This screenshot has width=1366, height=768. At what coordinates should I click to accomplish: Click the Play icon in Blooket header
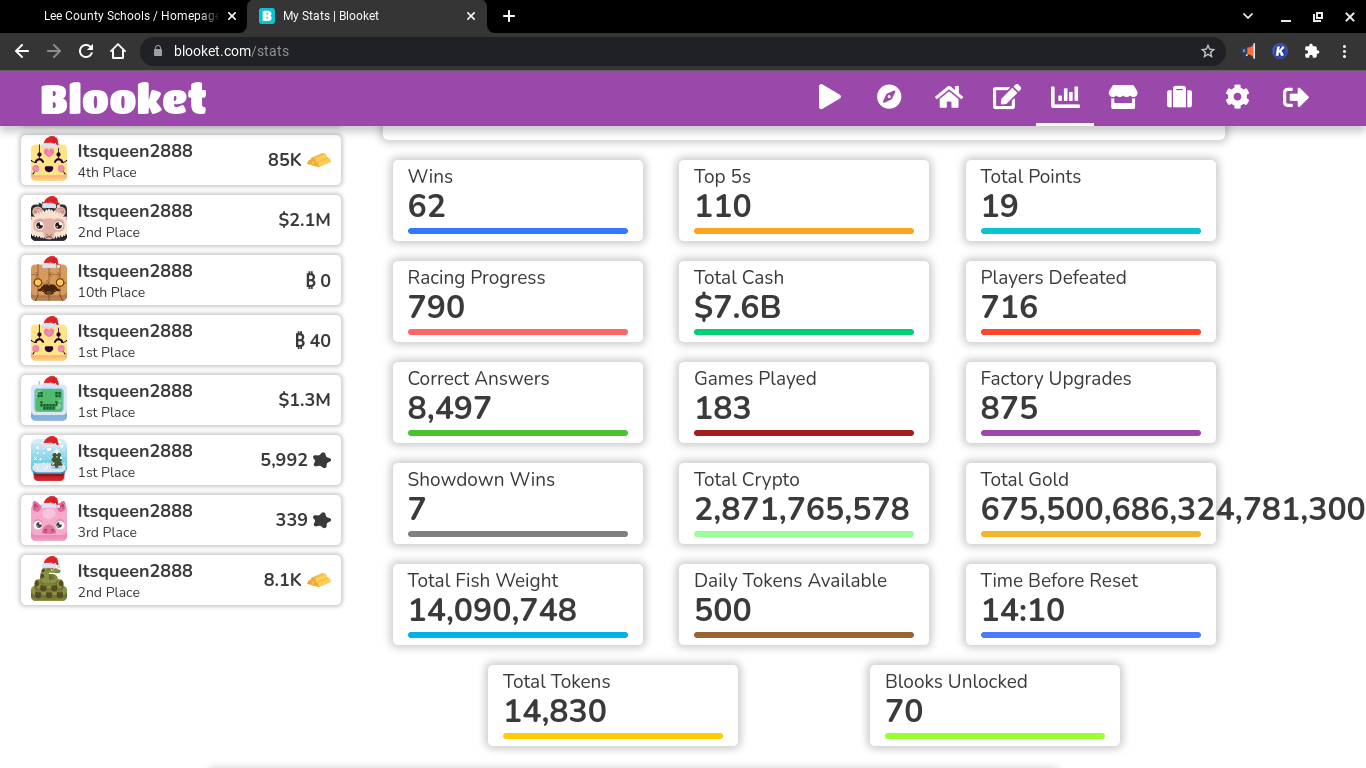click(830, 97)
